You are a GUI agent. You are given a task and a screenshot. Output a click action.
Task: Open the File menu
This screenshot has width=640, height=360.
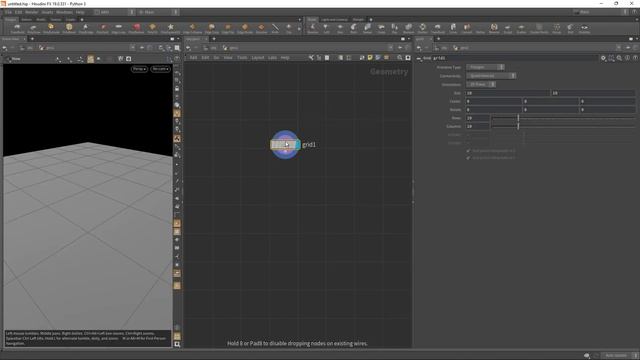pyautogui.click(x=8, y=12)
